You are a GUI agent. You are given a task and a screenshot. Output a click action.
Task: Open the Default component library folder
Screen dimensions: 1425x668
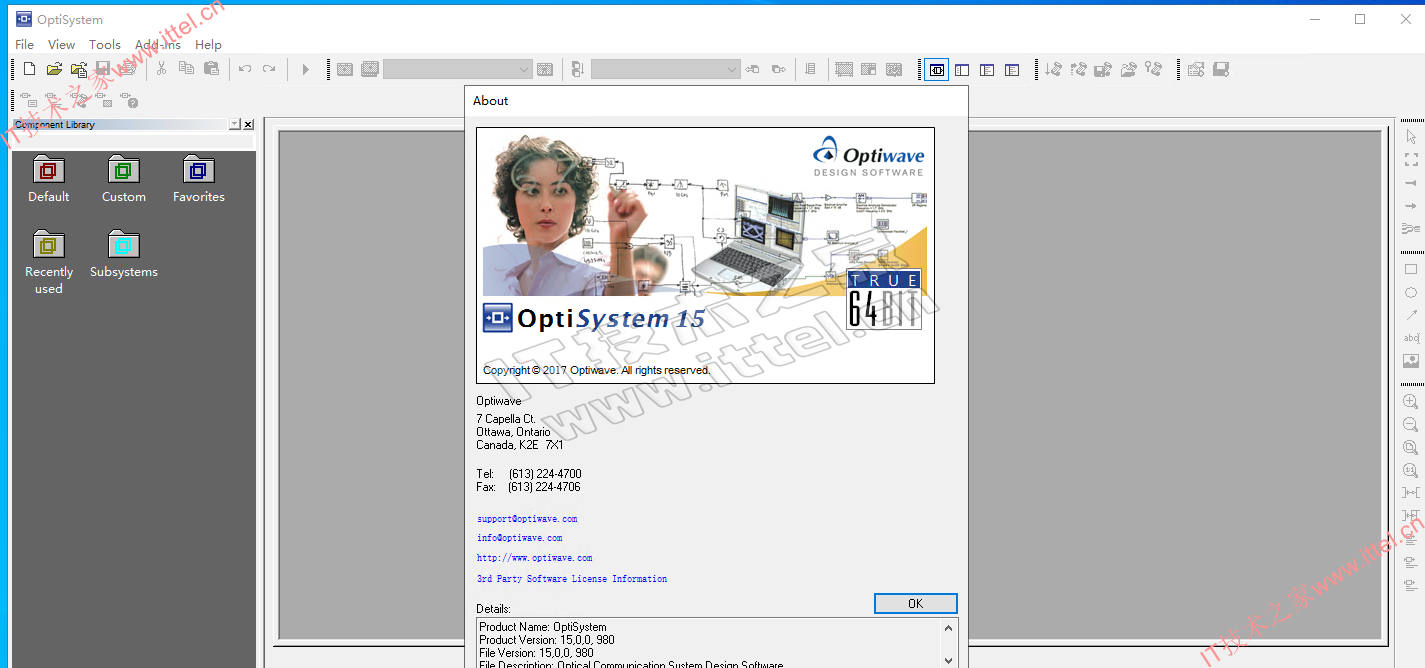(x=48, y=180)
